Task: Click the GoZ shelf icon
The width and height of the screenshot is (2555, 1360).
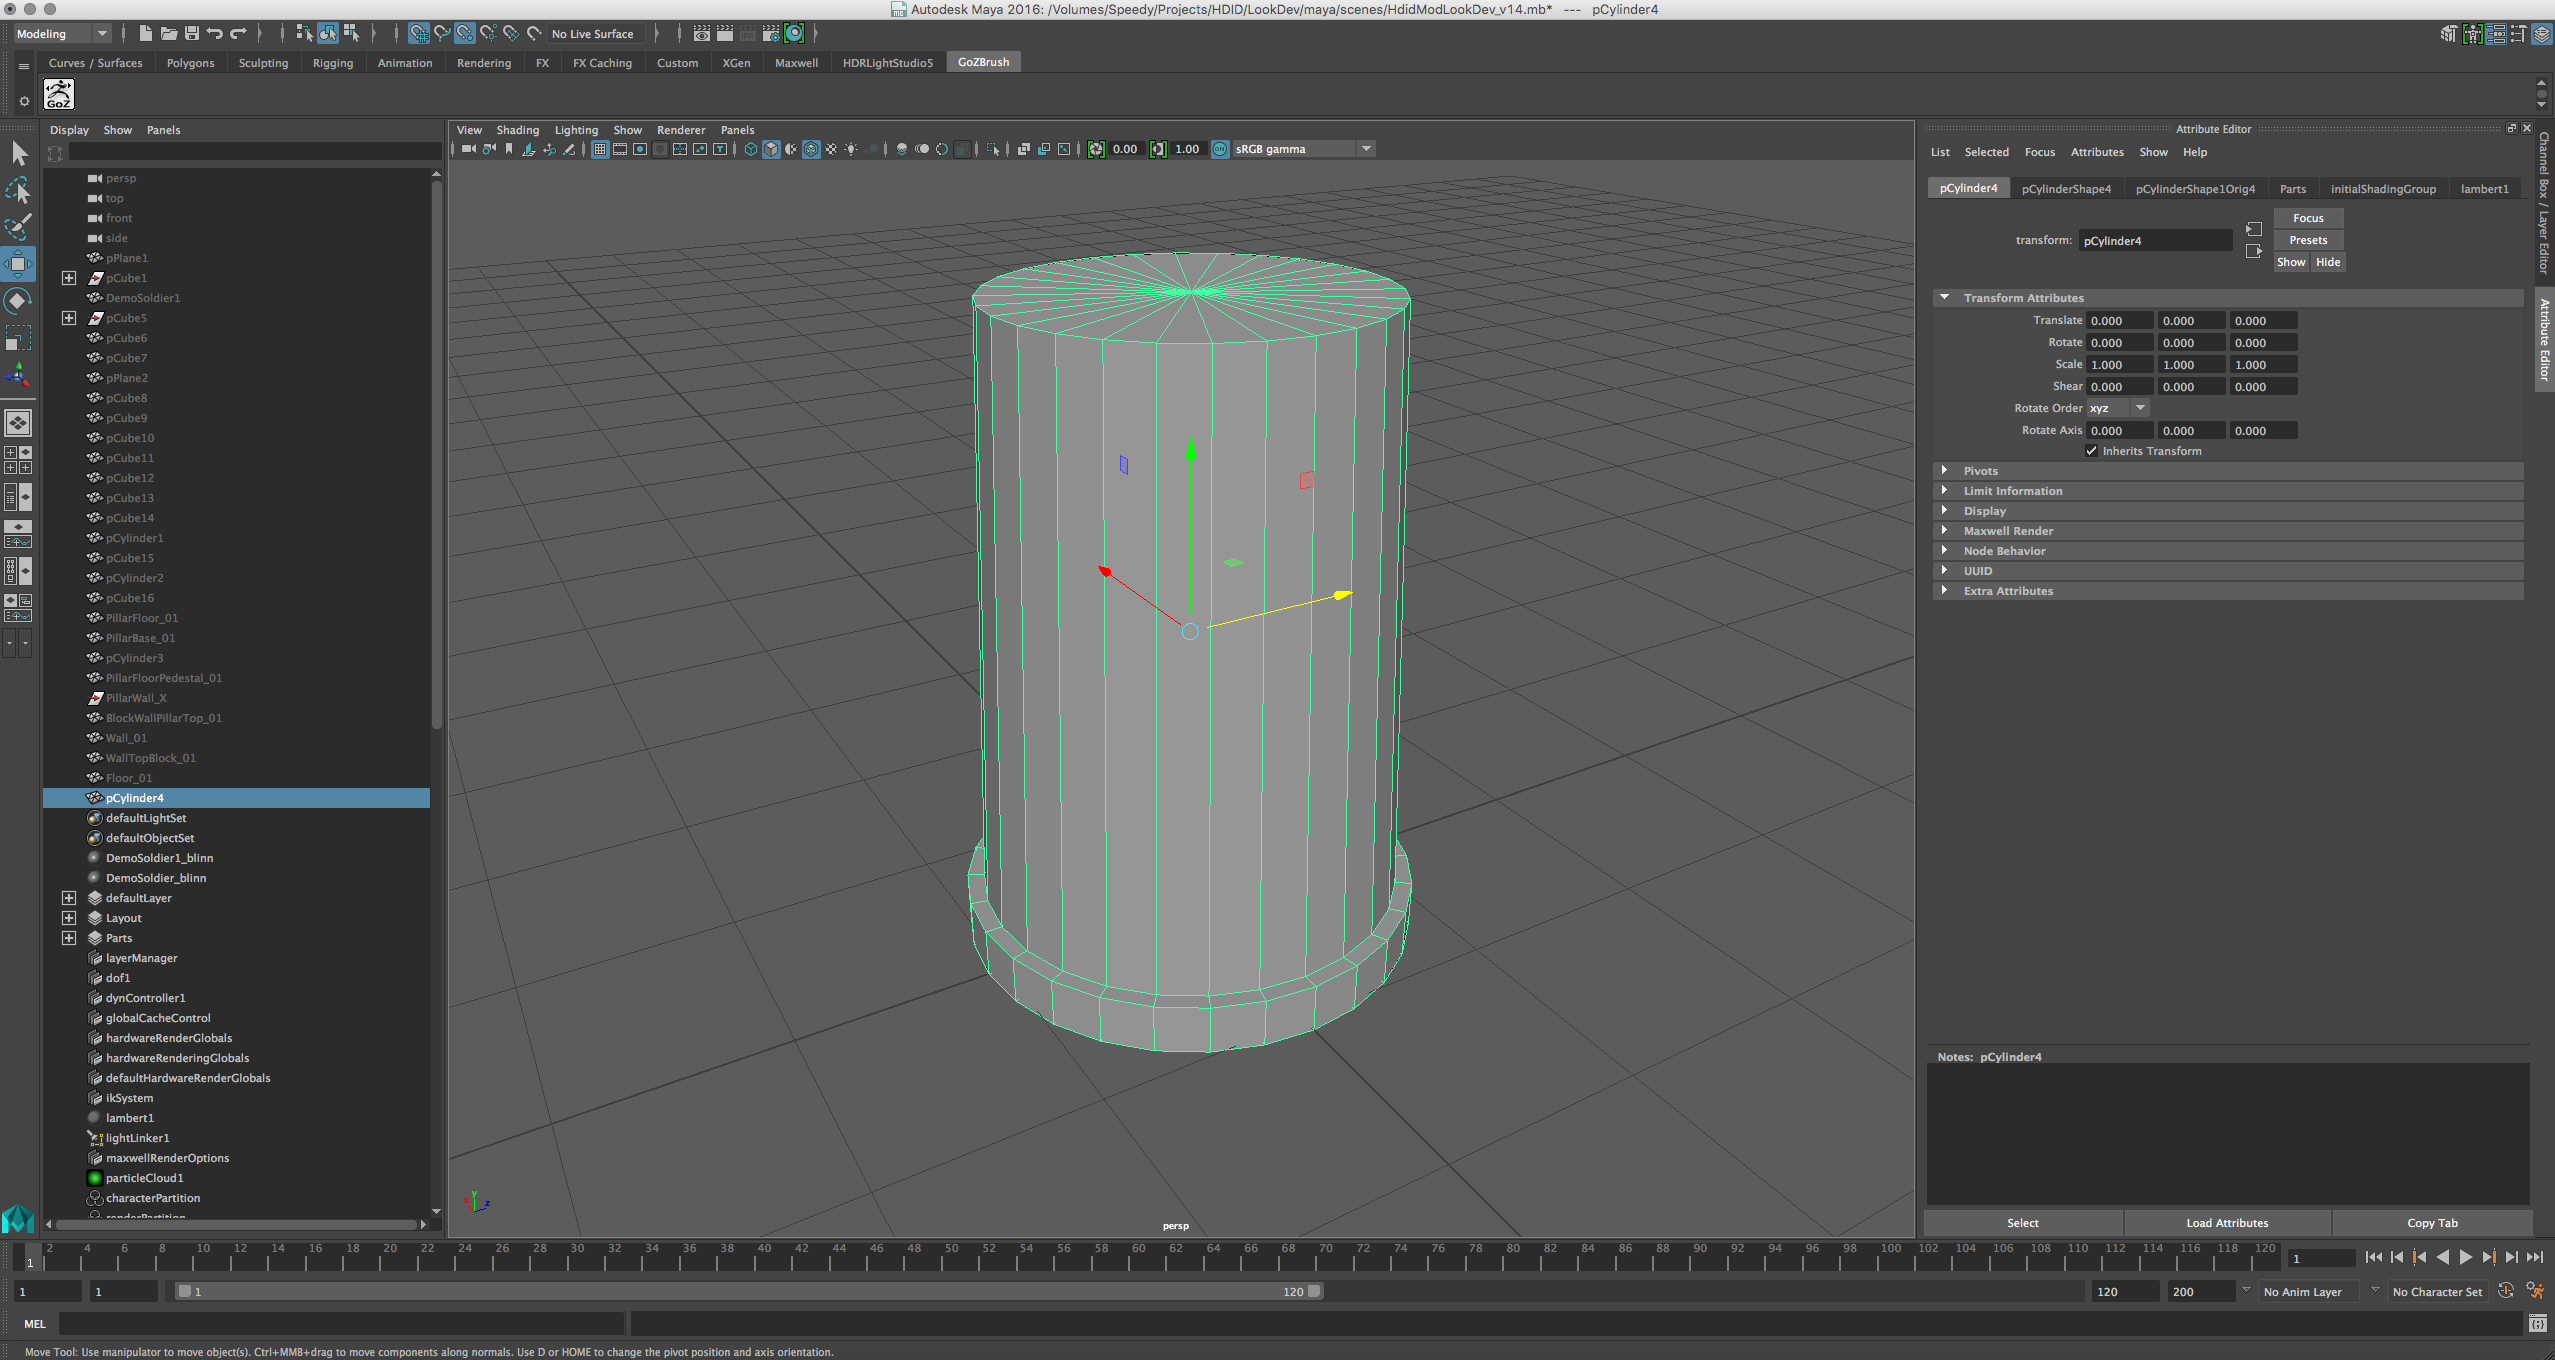Action: tap(59, 95)
